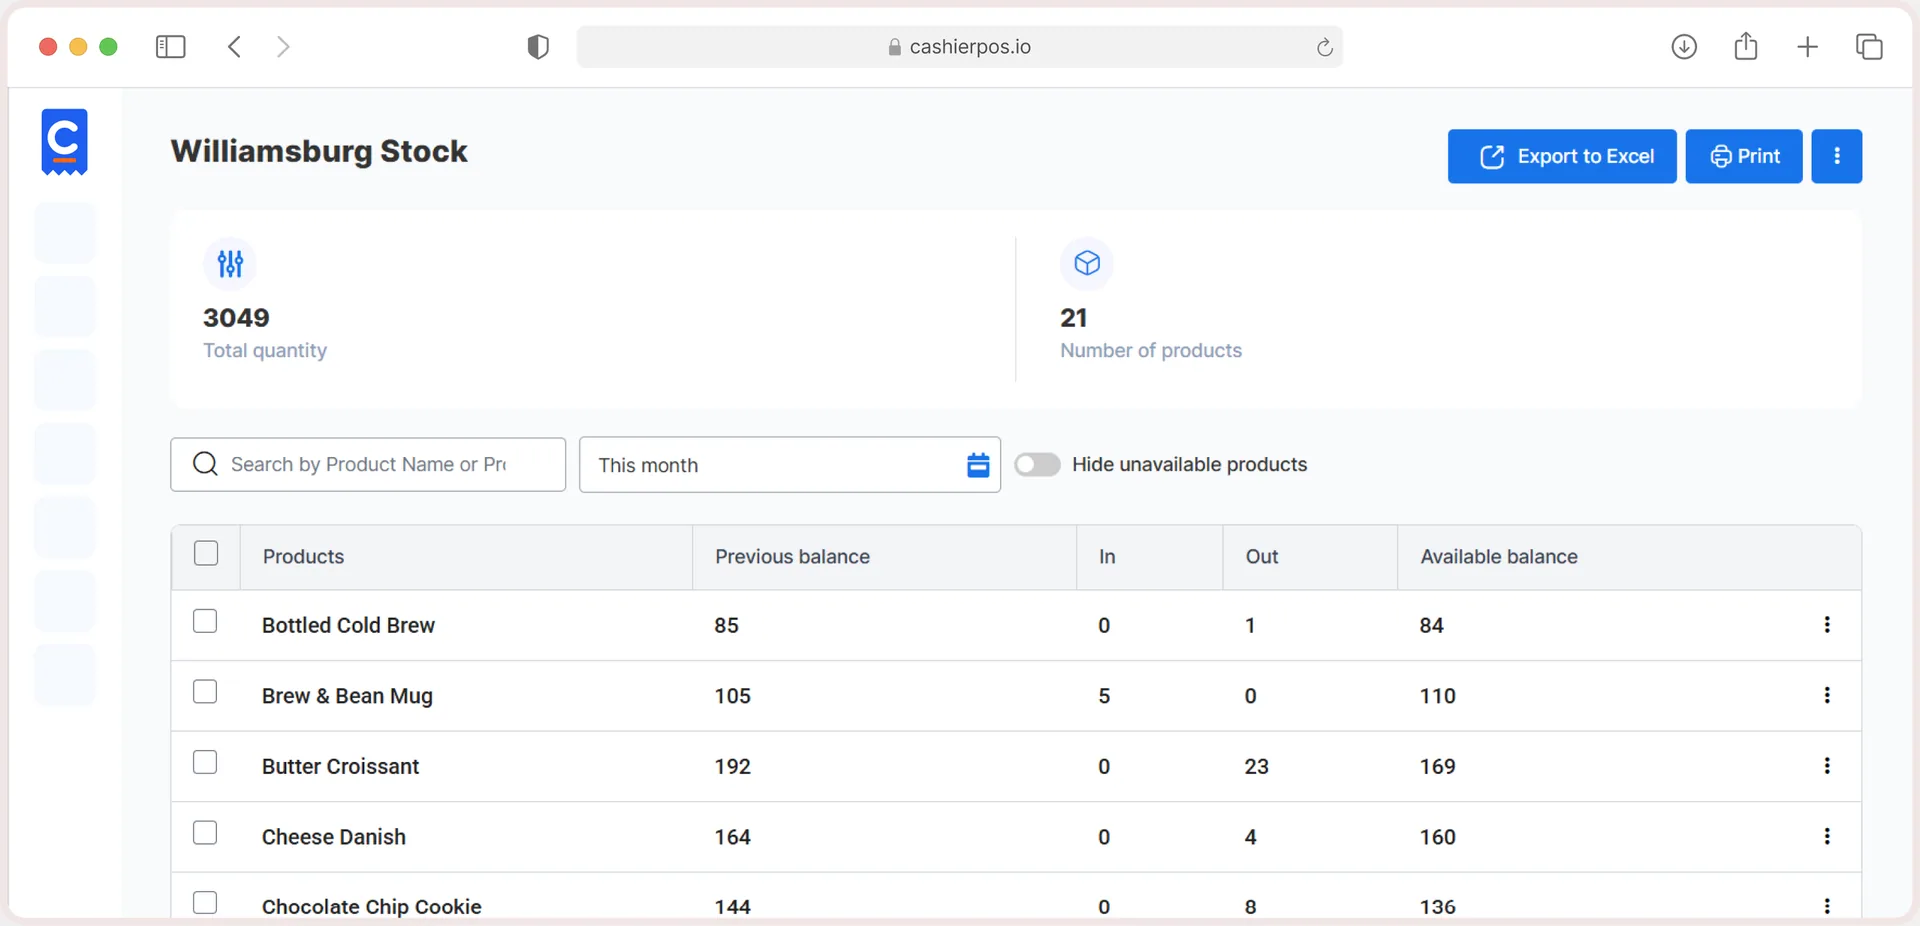1920x926 pixels.
Task: Open row menu for Butter Croissant
Action: 1827,766
